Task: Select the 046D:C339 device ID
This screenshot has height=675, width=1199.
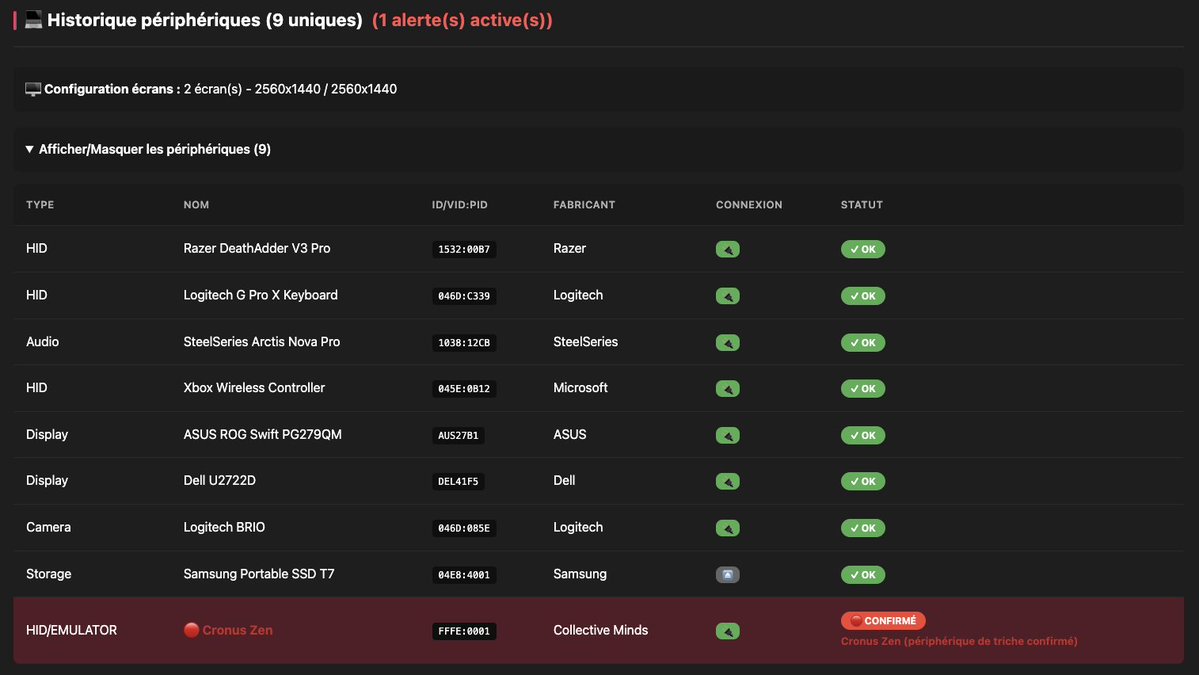Action: (464, 296)
